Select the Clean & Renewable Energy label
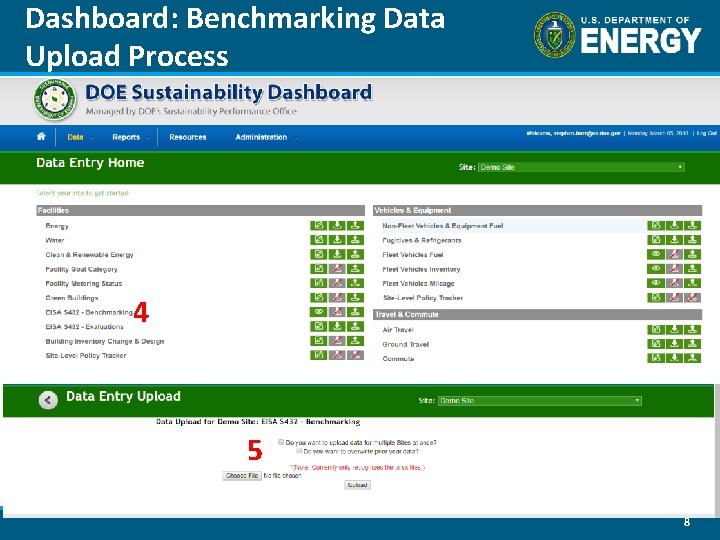This screenshot has width=720, height=540. point(89,254)
